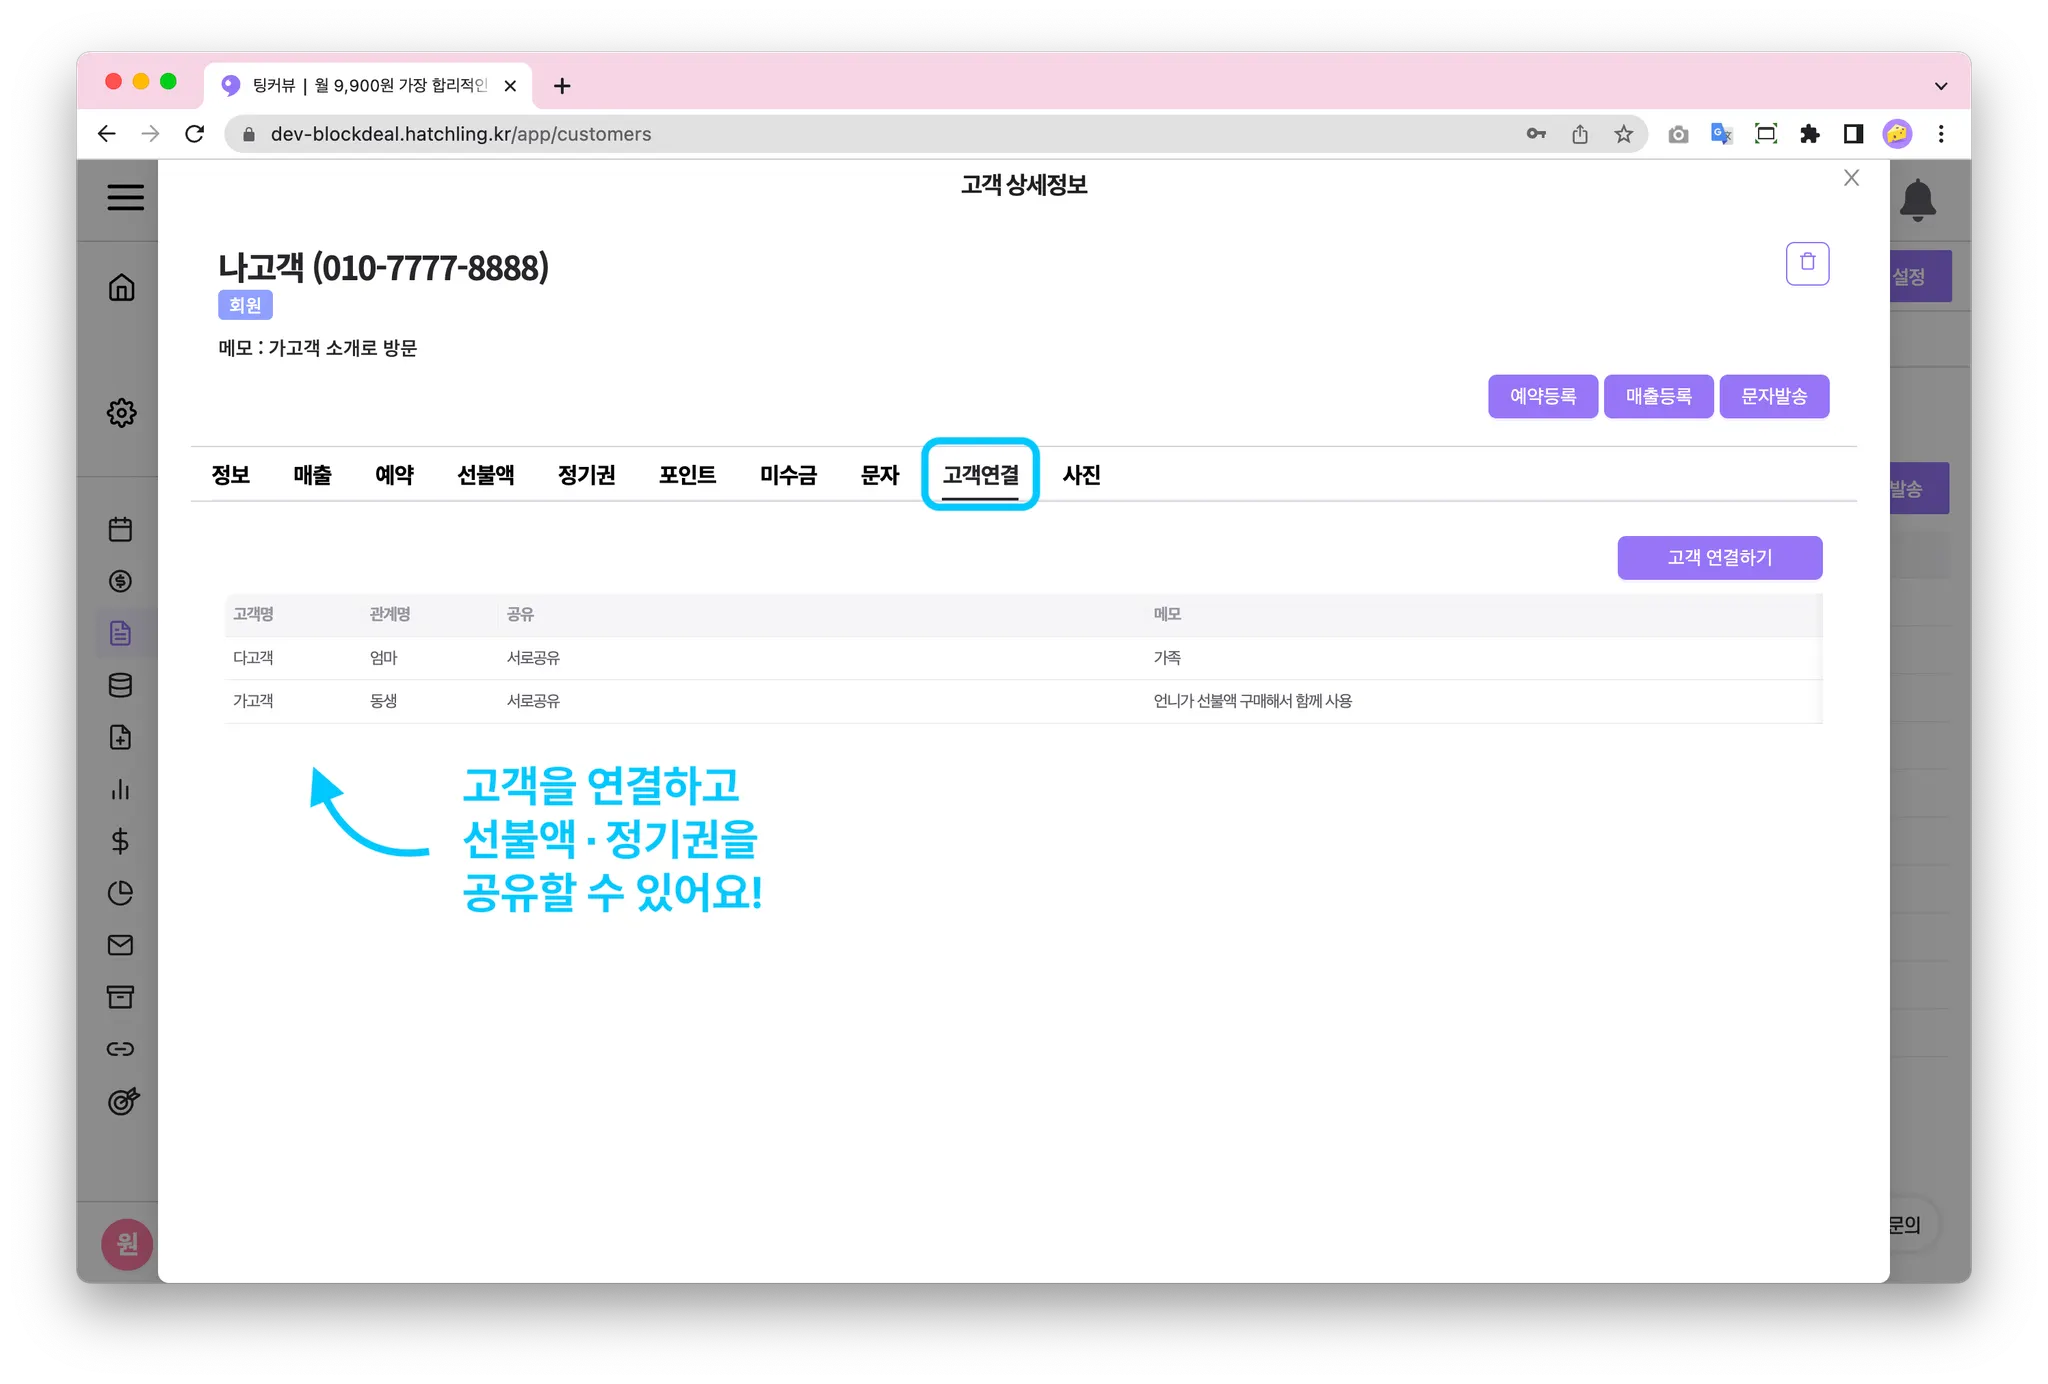This screenshot has width=2048, height=1384.
Task: Click the 고객 연결하기 button
Action: pyautogui.click(x=1719, y=558)
